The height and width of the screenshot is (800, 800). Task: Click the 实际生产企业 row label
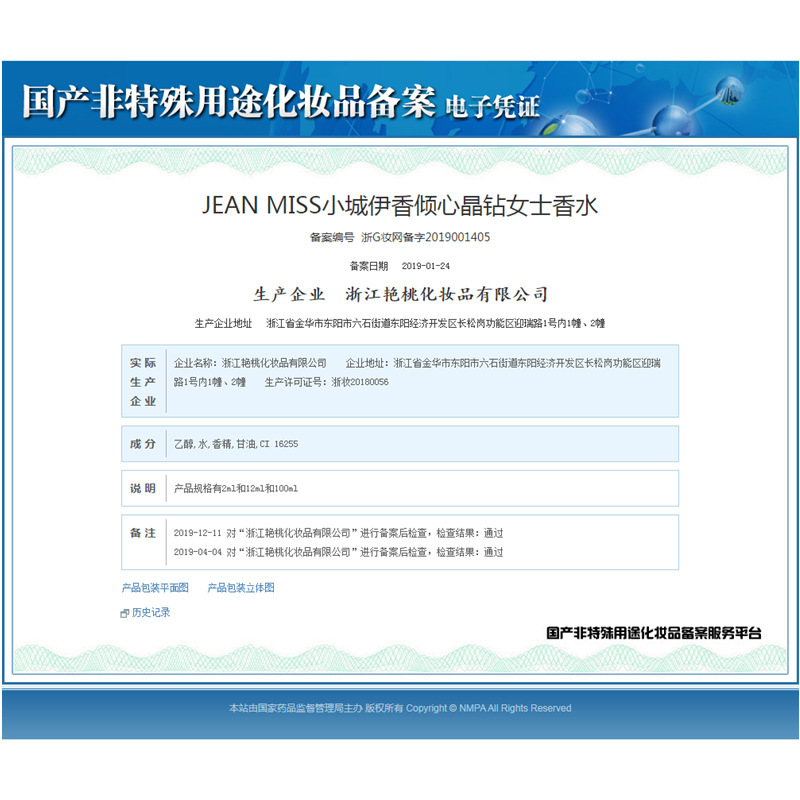coord(143,382)
